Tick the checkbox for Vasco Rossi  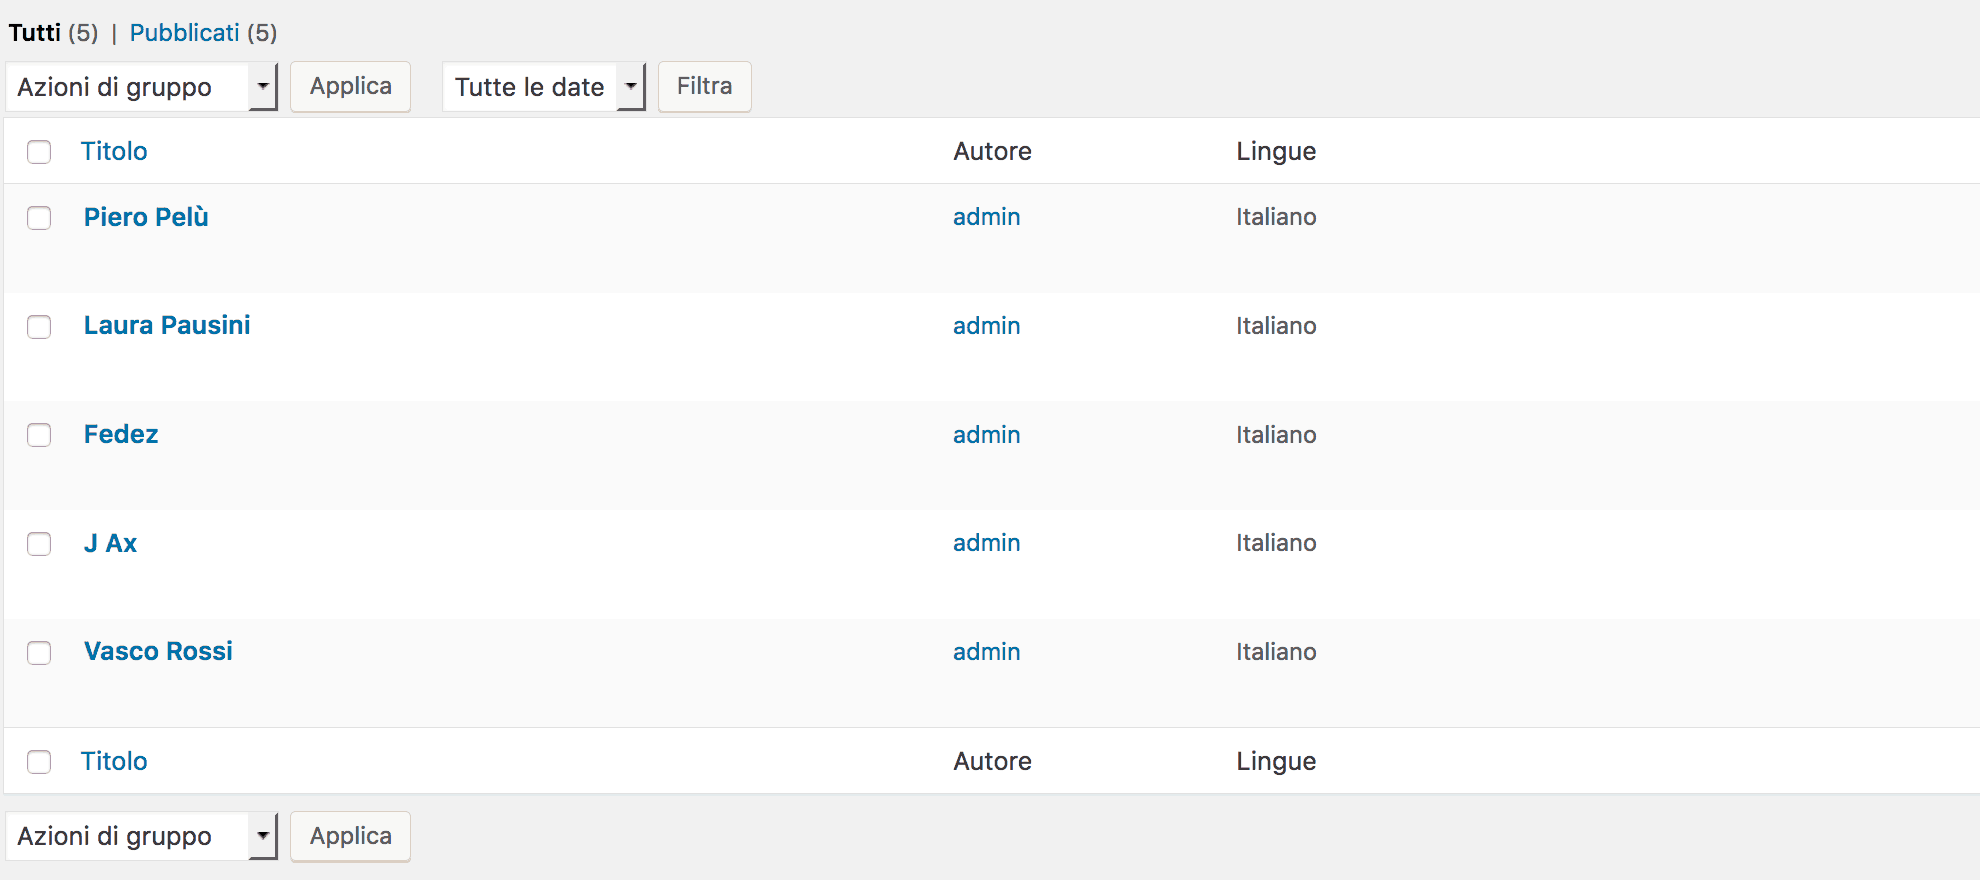[39, 653]
